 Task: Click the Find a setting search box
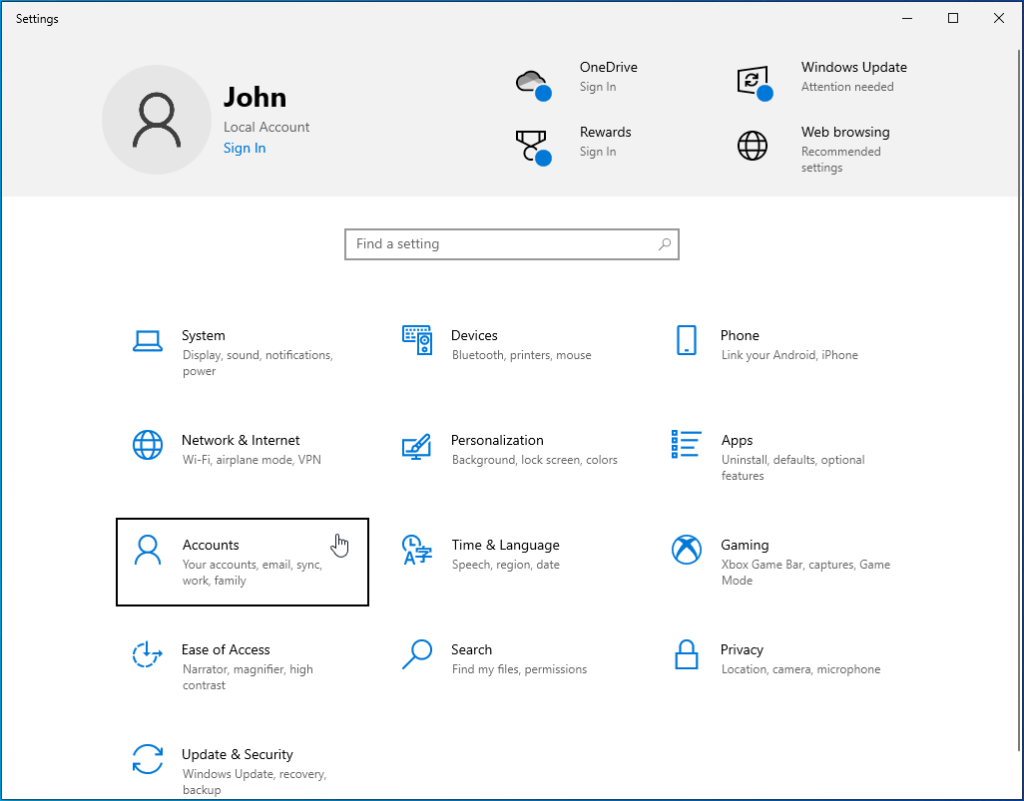512,244
